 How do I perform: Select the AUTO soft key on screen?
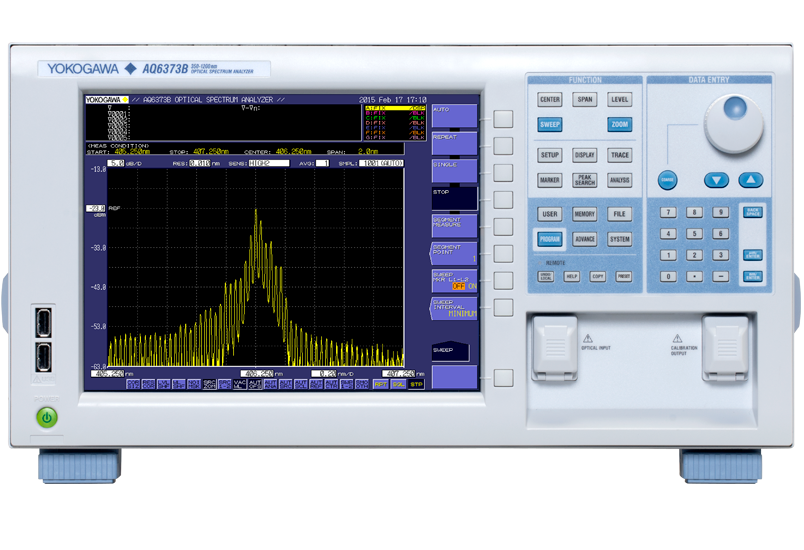point(454,116)
